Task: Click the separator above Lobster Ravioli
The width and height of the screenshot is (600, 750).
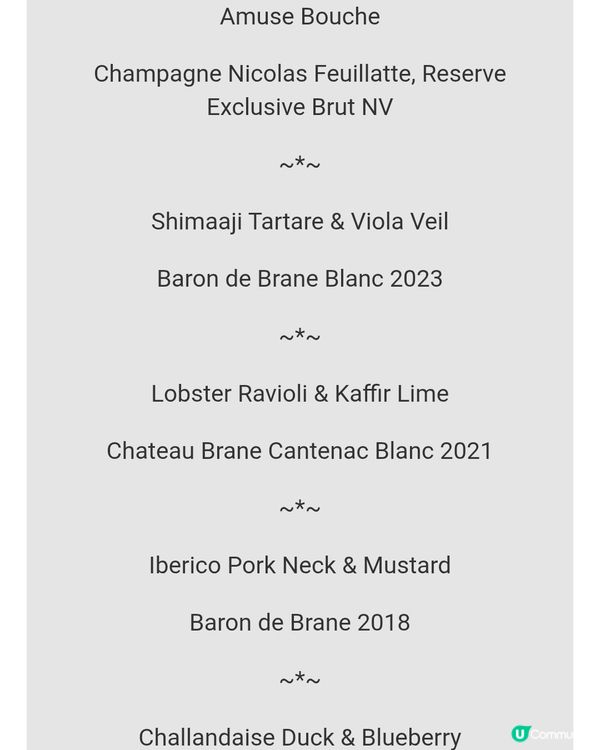Action: coord(300,336)
